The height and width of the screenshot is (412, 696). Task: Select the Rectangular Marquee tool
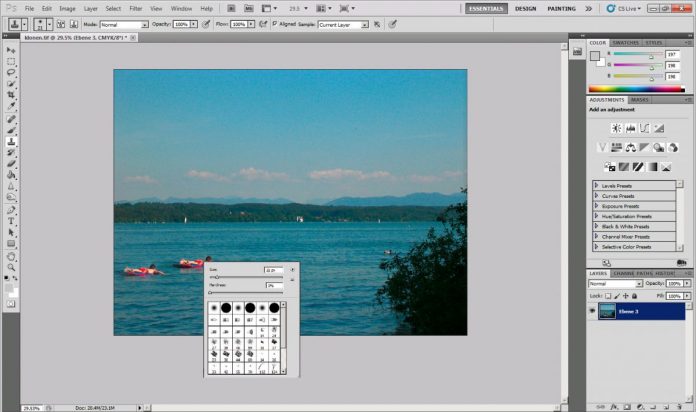(11, 61)
